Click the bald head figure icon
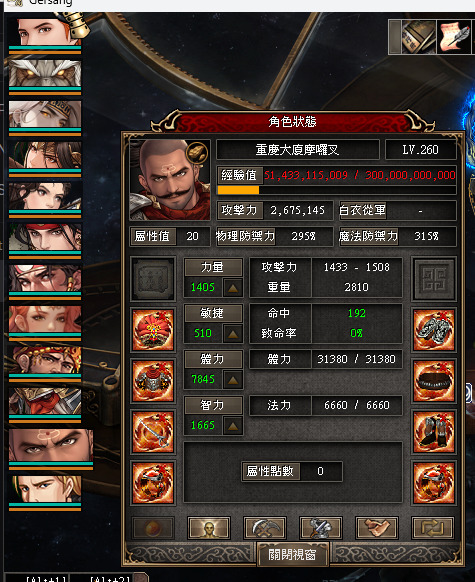475x582 pixels. [209, 528]
